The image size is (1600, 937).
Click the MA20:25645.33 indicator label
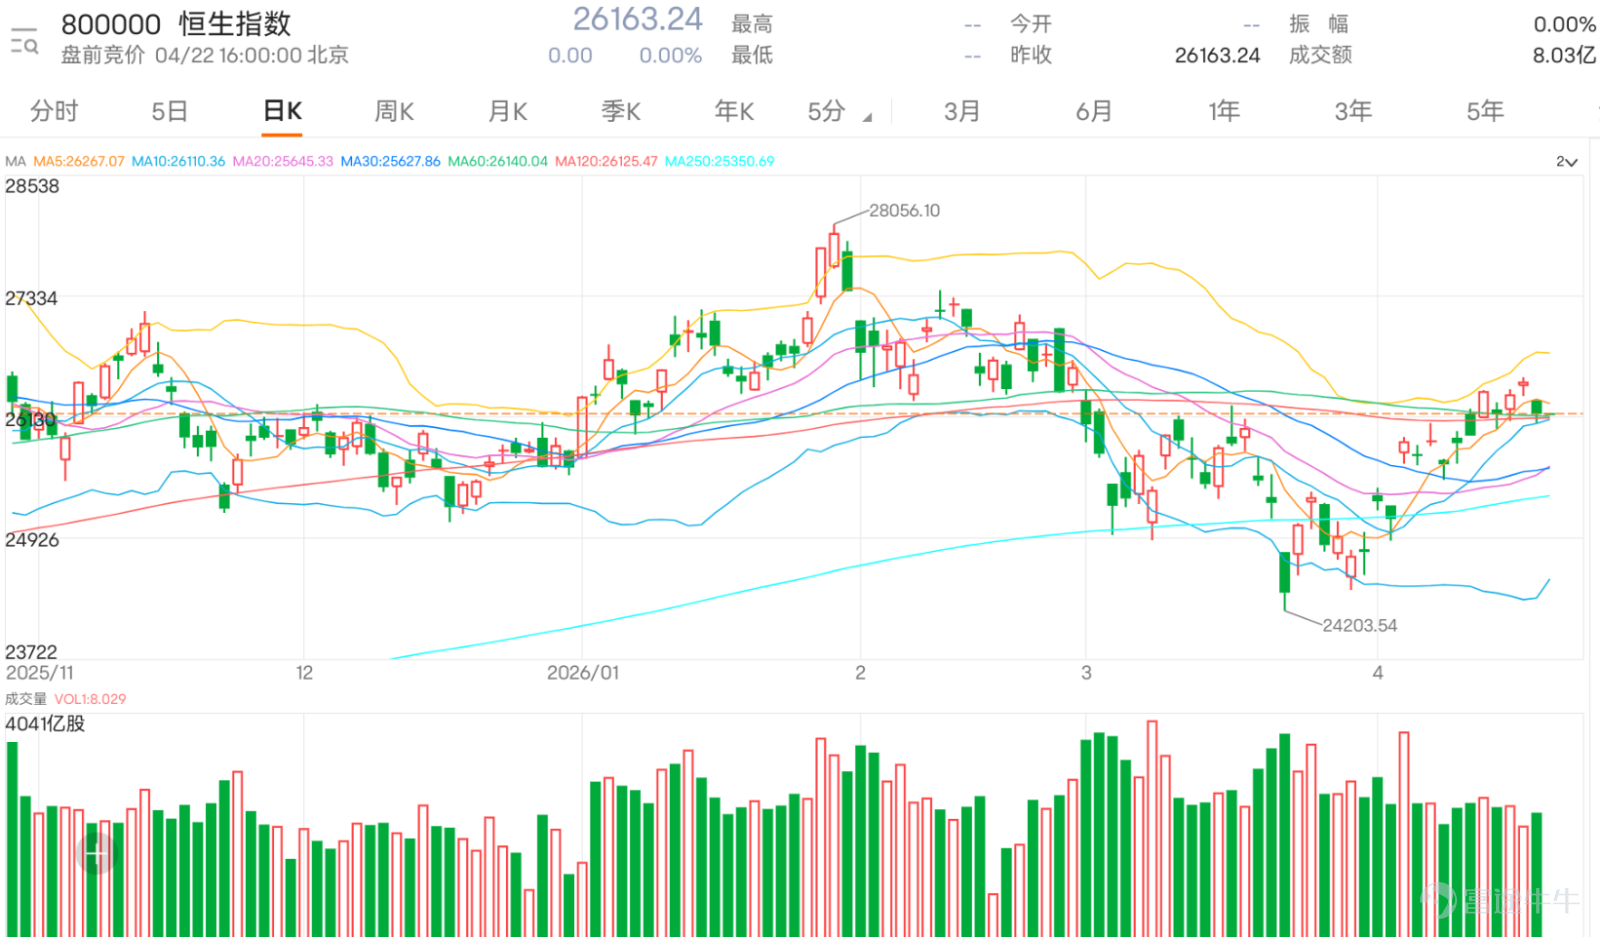(283, 161)
